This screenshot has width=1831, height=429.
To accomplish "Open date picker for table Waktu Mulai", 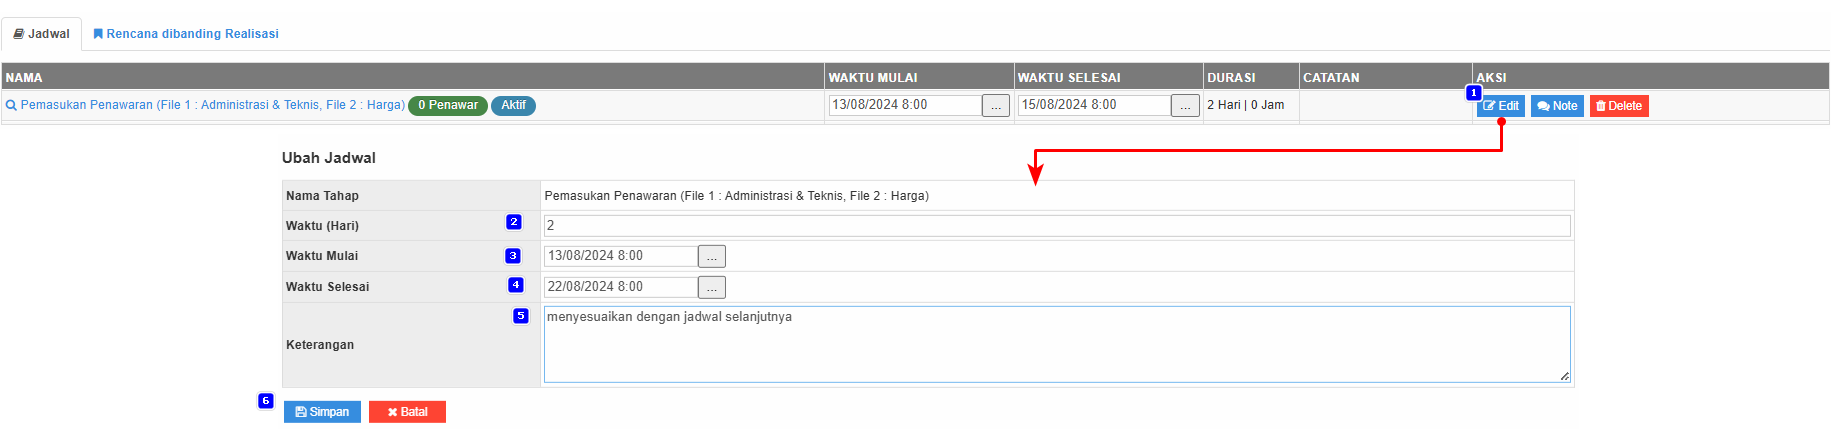I will click(996, 105).
